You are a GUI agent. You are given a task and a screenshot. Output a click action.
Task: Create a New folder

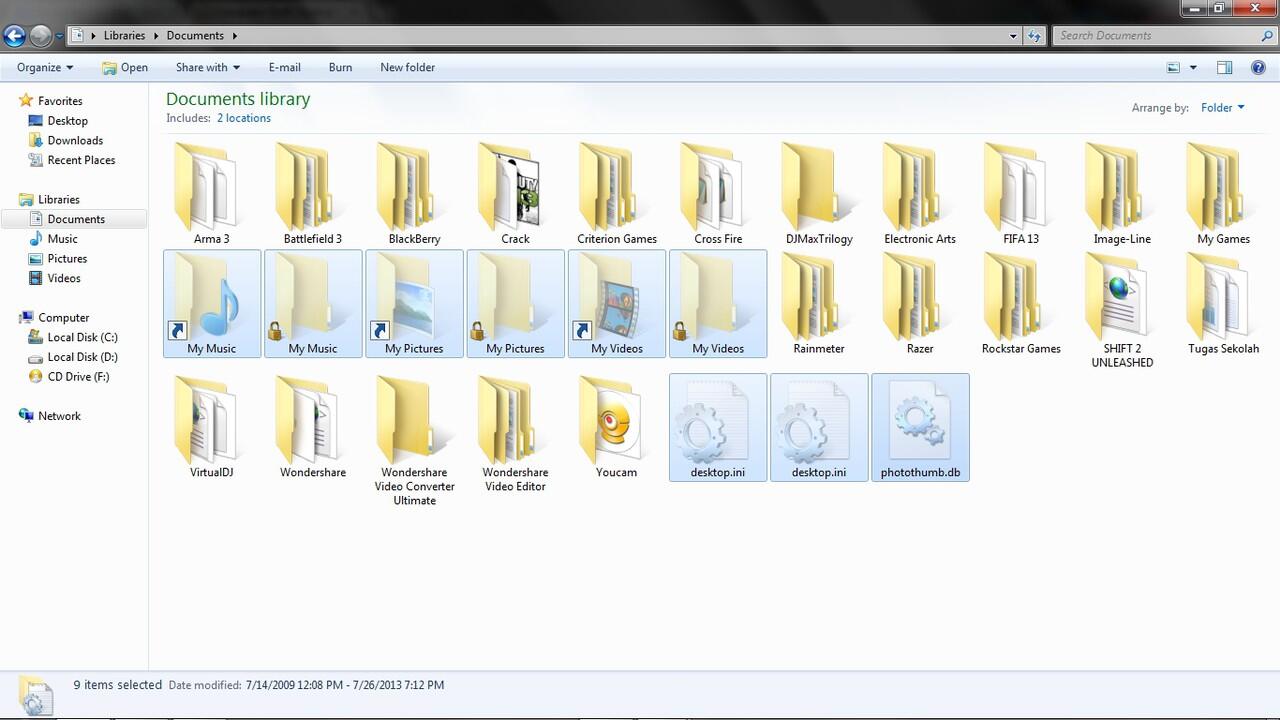click(x=407, y=68)
